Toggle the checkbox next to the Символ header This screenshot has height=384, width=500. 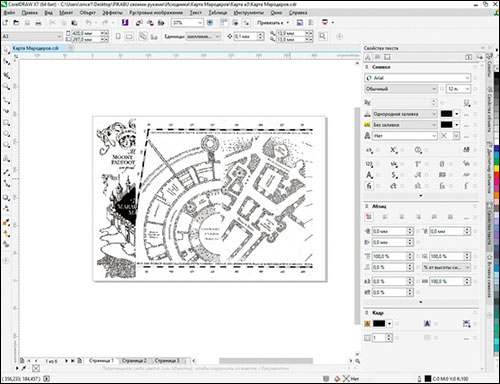[475, 67]
